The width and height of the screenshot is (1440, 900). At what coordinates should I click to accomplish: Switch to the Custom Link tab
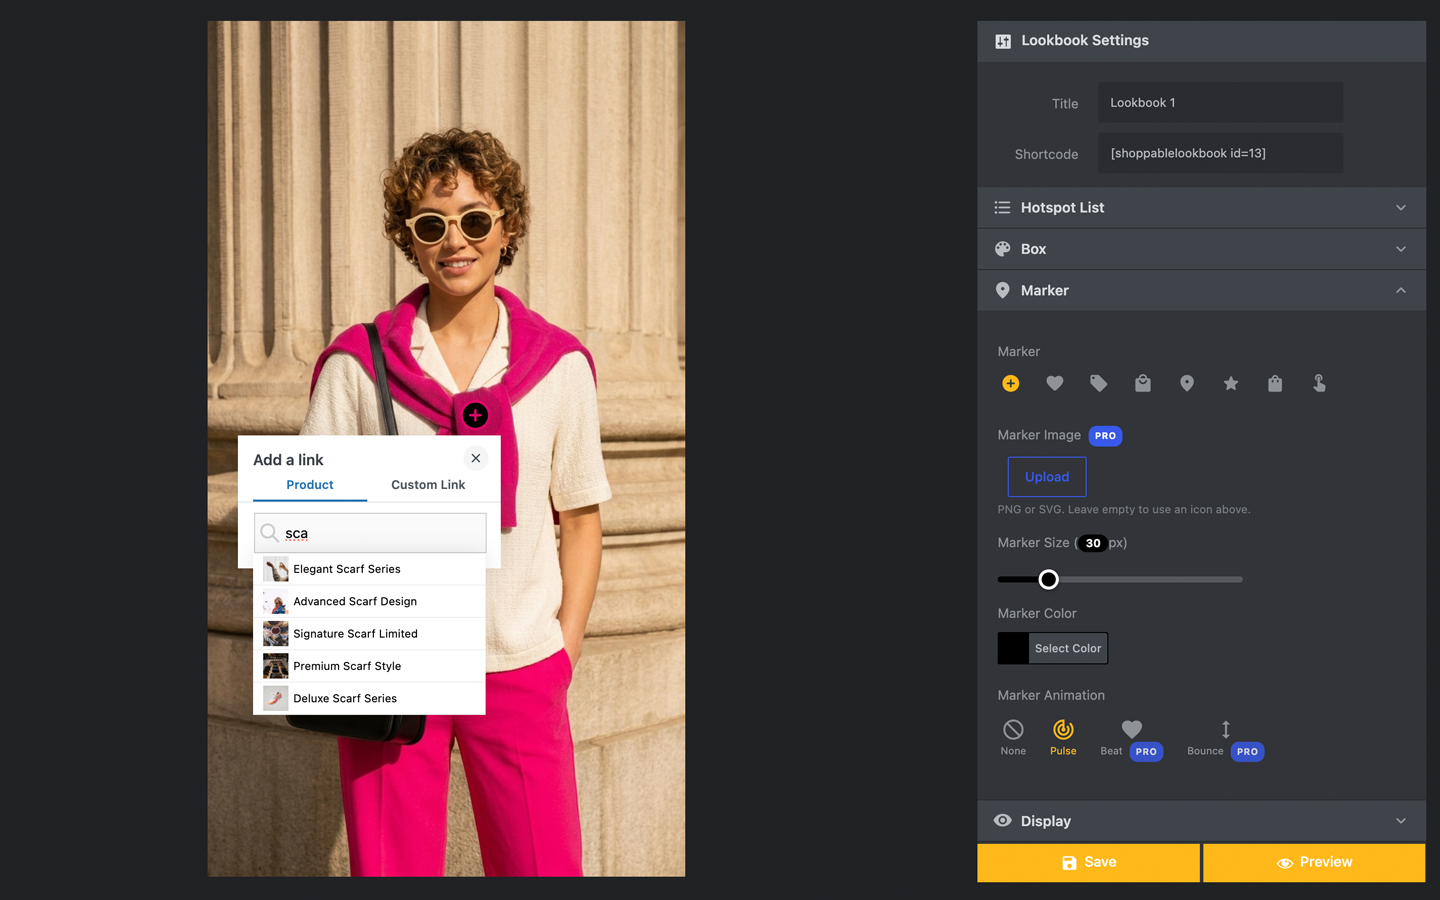pos(428,485)
